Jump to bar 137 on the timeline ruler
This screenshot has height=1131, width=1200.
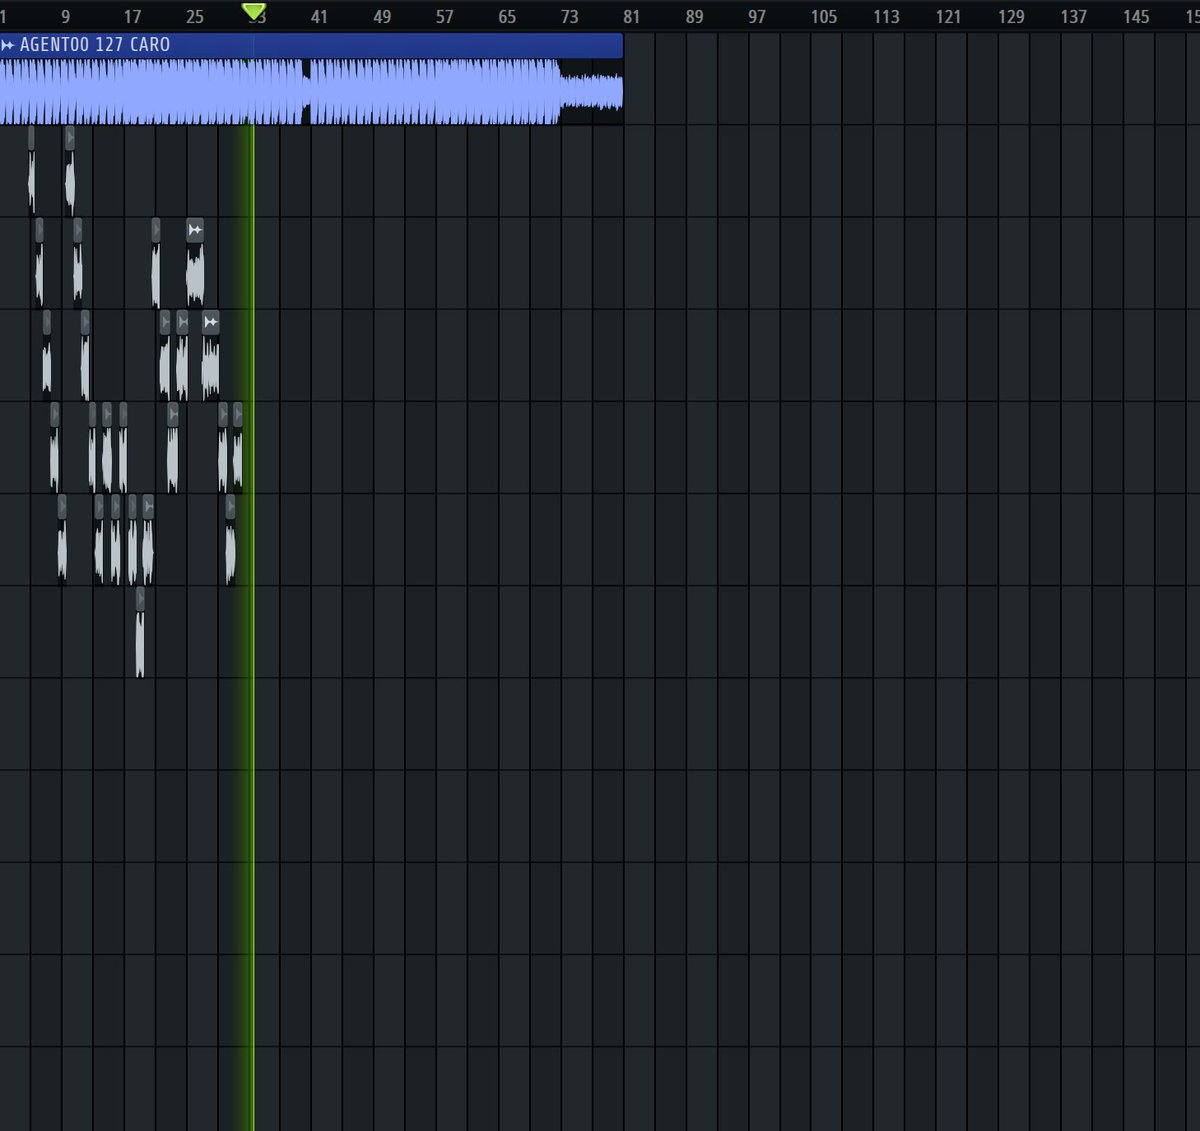[x=1073, y=17]
